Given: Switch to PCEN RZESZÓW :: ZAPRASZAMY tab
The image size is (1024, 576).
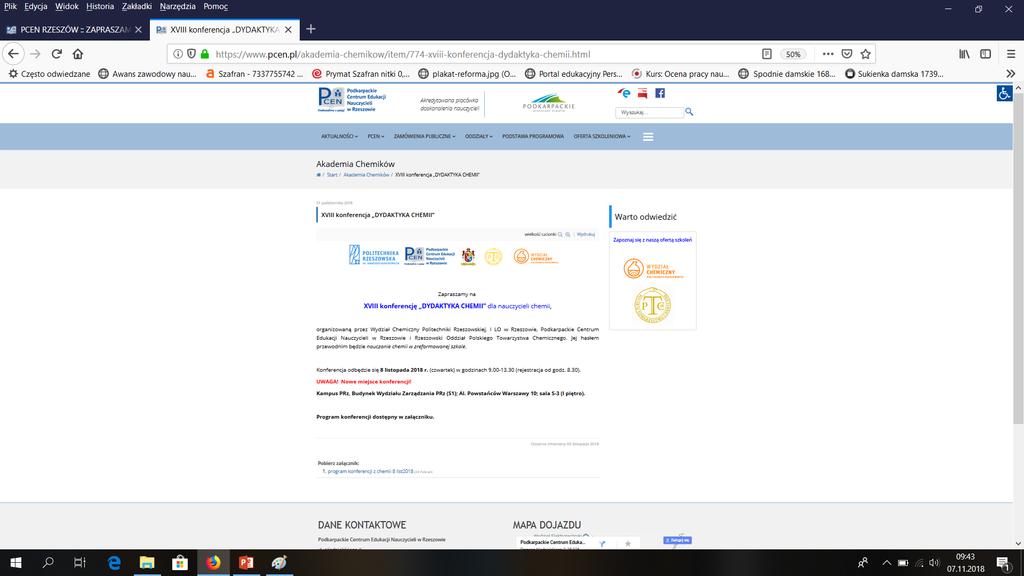Looking at the screenshot, I should point(74,29).
